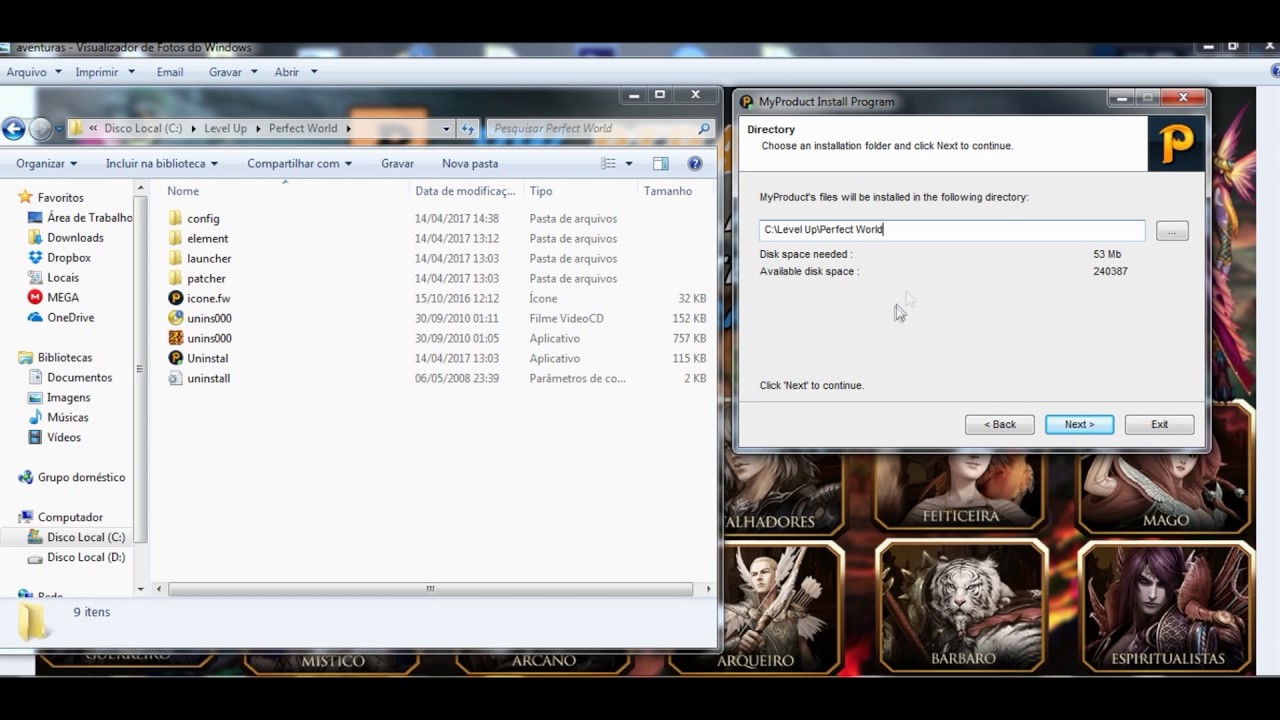Expand the arrow after Perfect World breadcrumb
Viewport: 1280px width, 720px height.
pyautogui.click(x=348, y=128)
